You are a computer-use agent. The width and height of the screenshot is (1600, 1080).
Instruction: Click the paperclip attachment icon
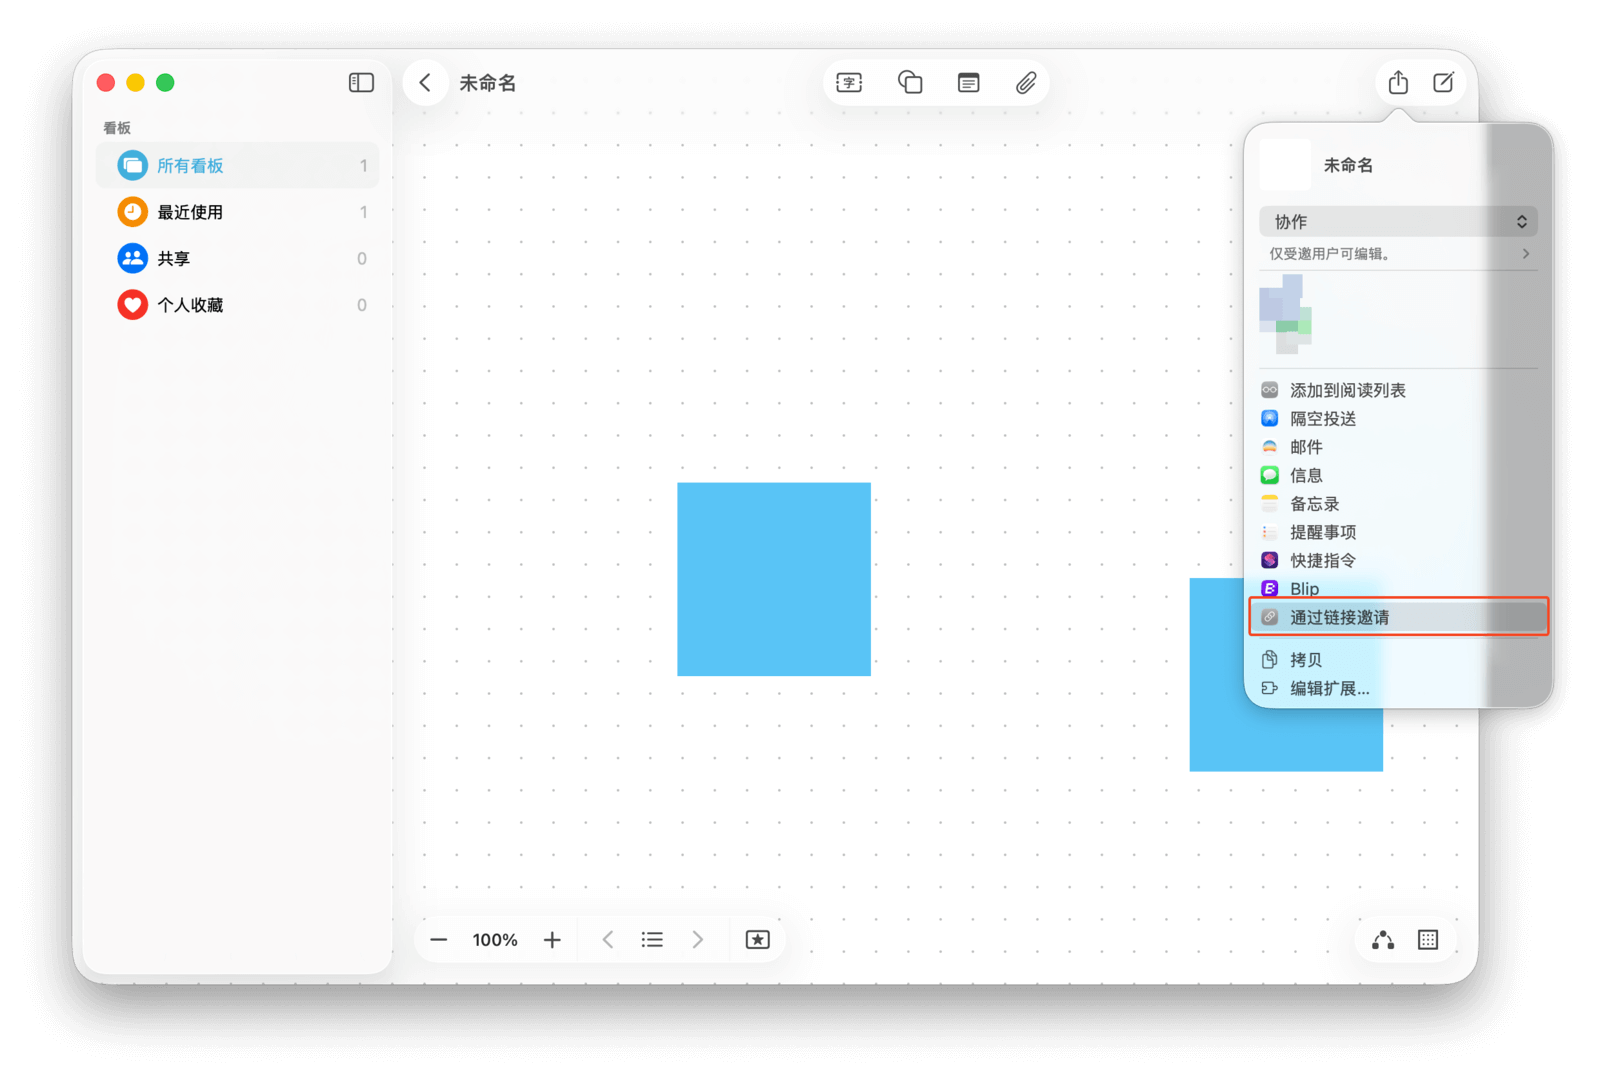1026,83
